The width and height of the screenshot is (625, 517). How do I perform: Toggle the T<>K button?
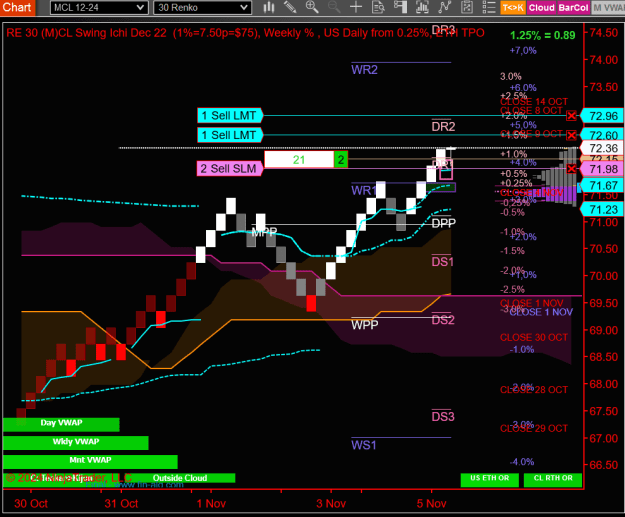[513, 8]
